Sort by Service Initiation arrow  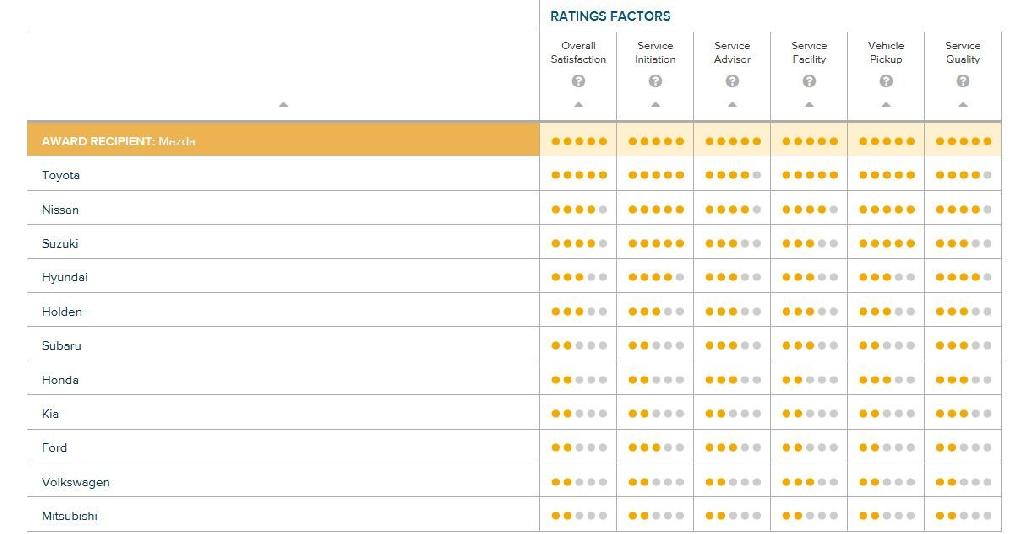(655, 104)
